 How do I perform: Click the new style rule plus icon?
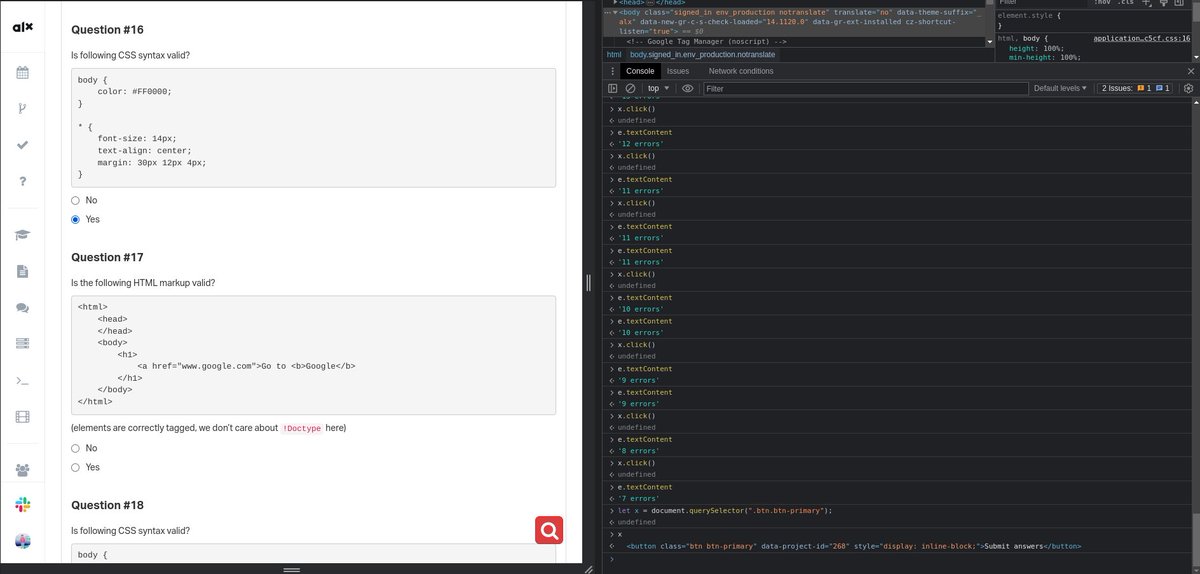pyautogui.click(x=1148, y=3)
